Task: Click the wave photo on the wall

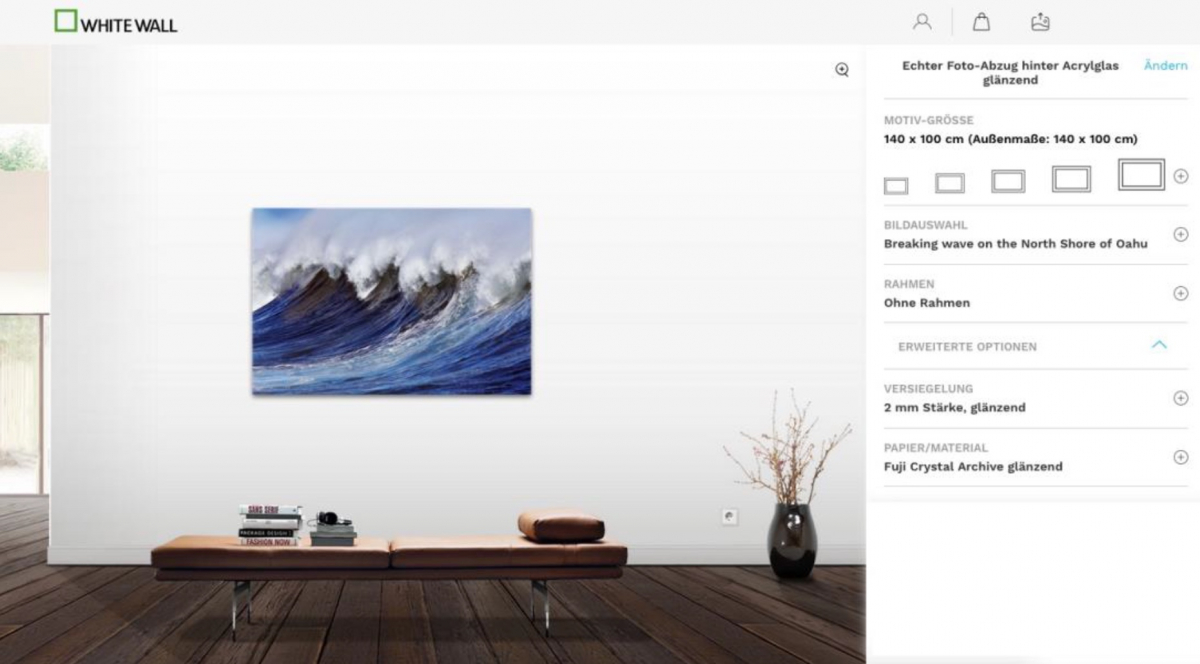Action: [x=391, y=301]
